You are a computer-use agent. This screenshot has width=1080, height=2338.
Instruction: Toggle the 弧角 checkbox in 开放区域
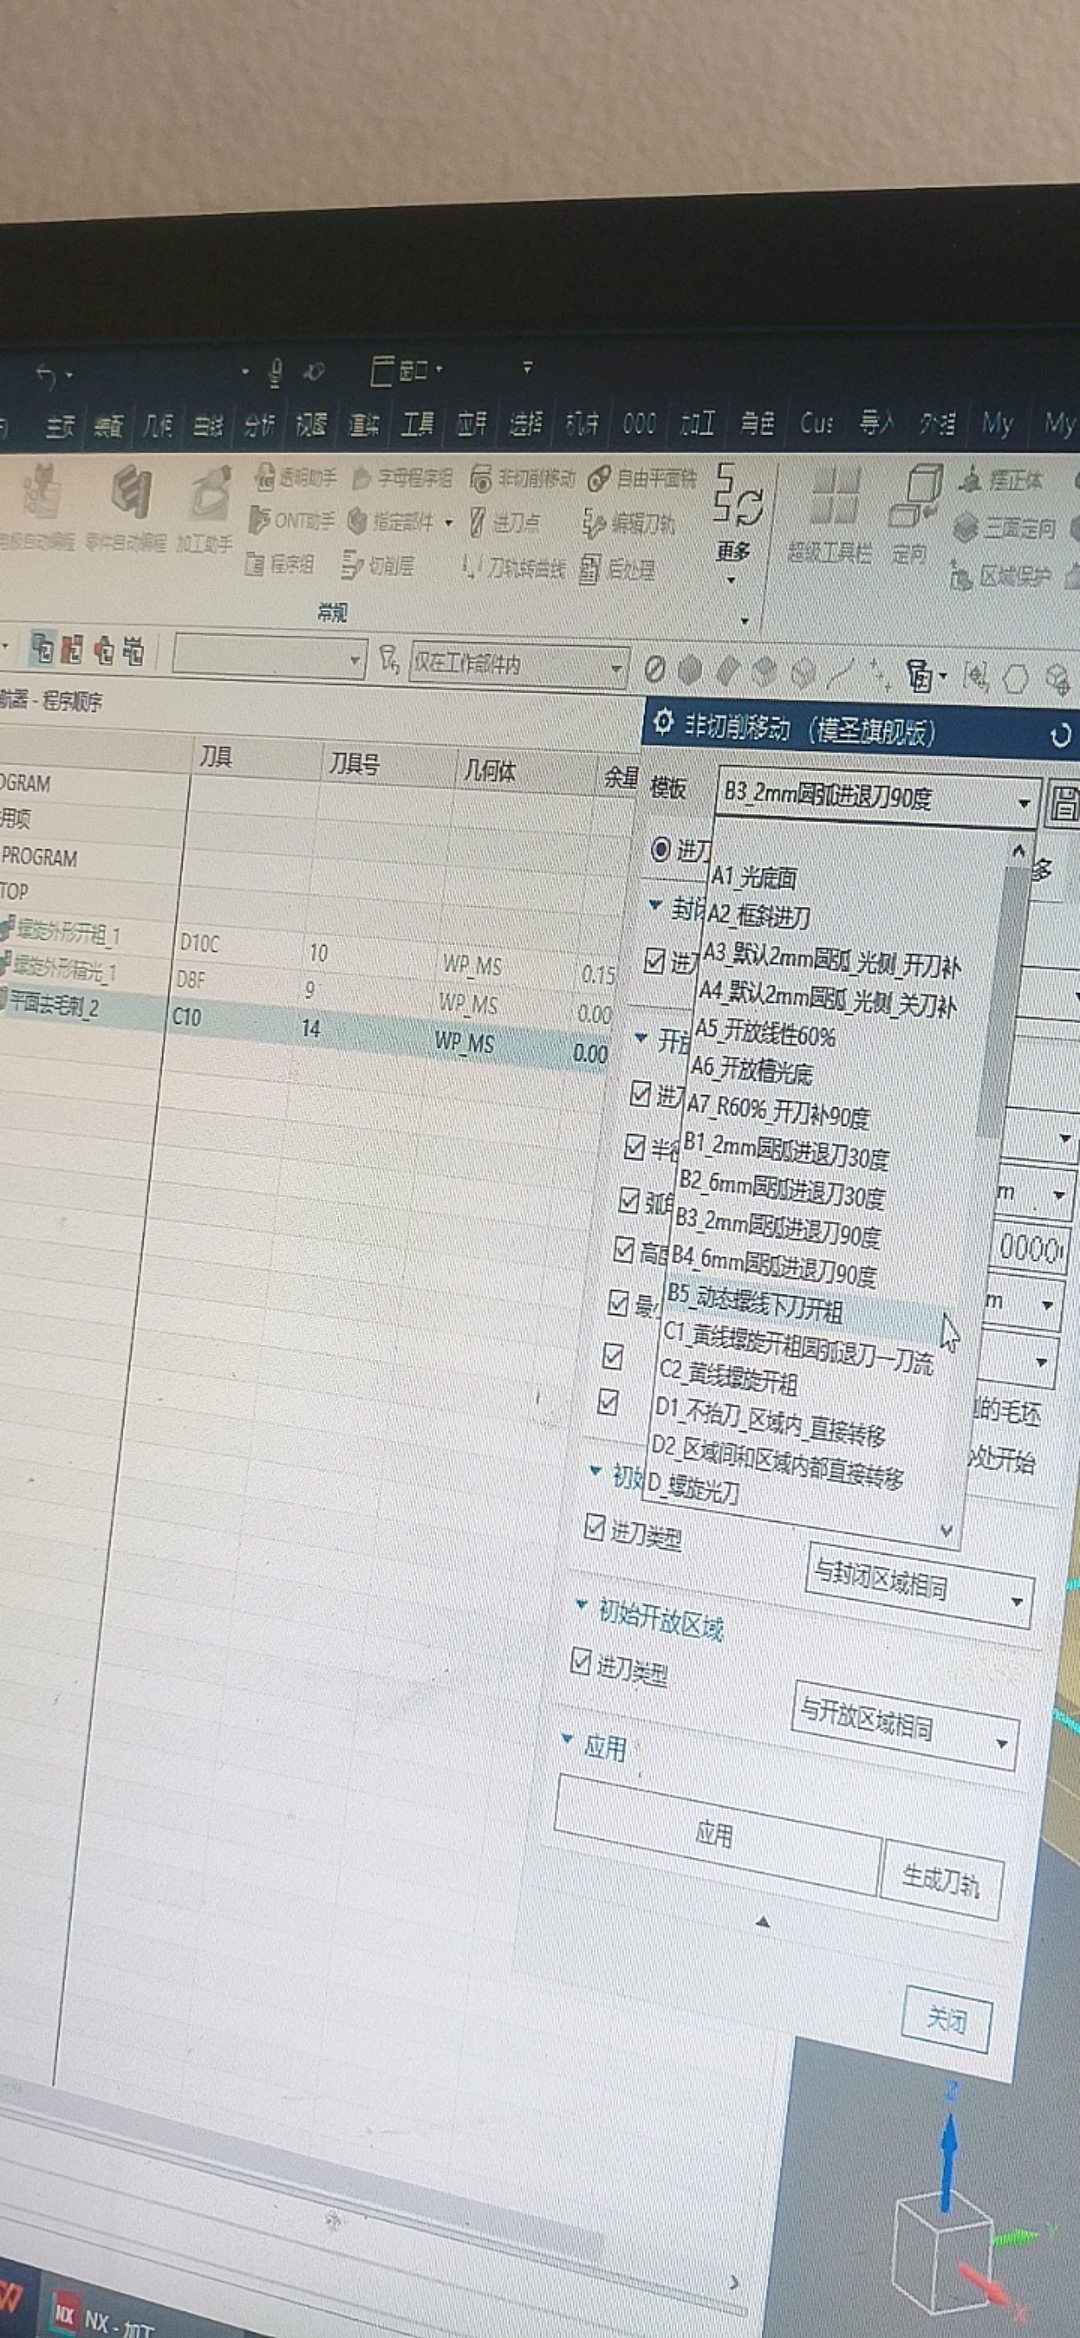(x=629, y=1198)
